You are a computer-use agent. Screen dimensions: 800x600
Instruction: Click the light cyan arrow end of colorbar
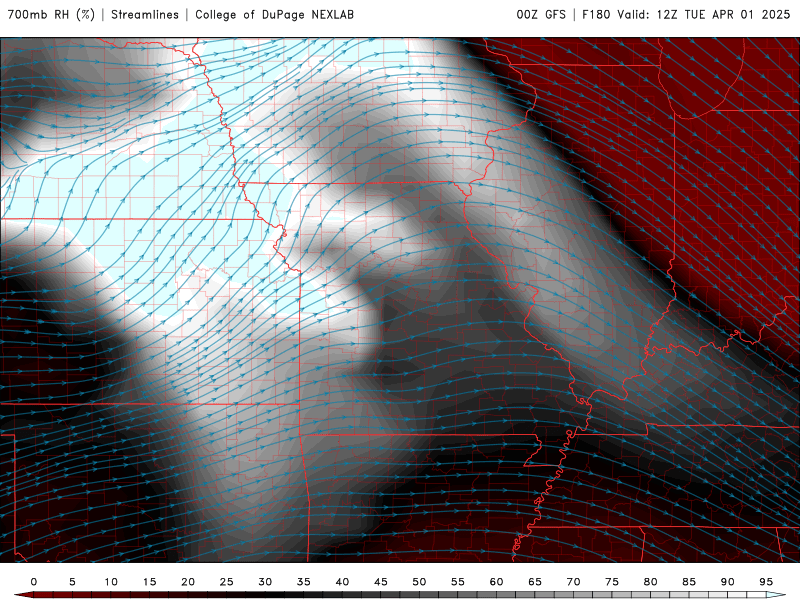coord(777,595)
